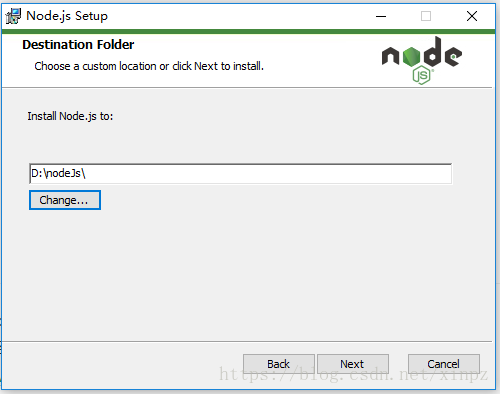Screen dimensions: 500x394
Task: Click the 'Install Node.js to:' label
Action: coord(70,116)
